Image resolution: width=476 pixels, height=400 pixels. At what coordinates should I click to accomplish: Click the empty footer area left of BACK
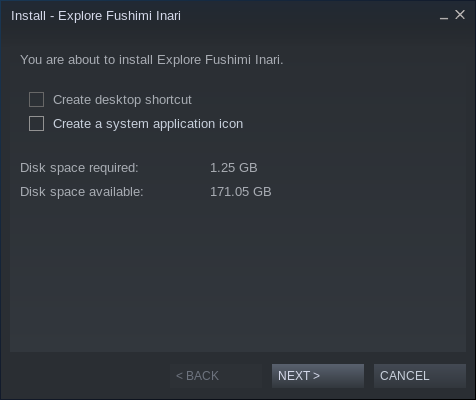tap(88, 376)
